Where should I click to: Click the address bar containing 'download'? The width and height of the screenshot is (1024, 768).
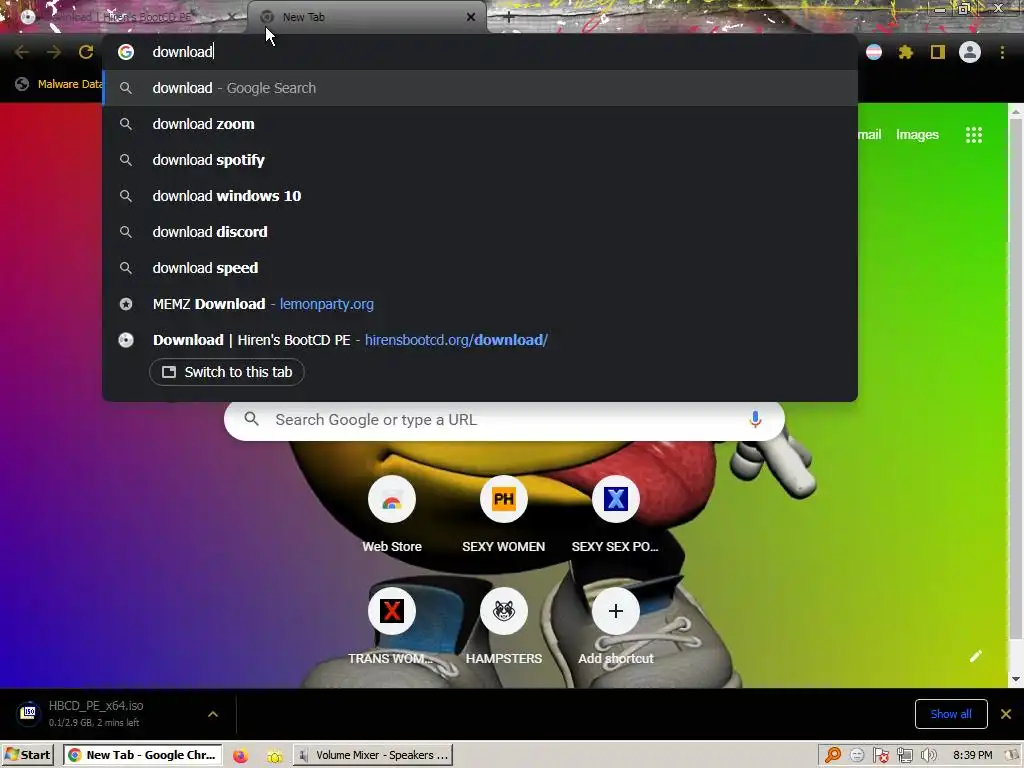480,52
